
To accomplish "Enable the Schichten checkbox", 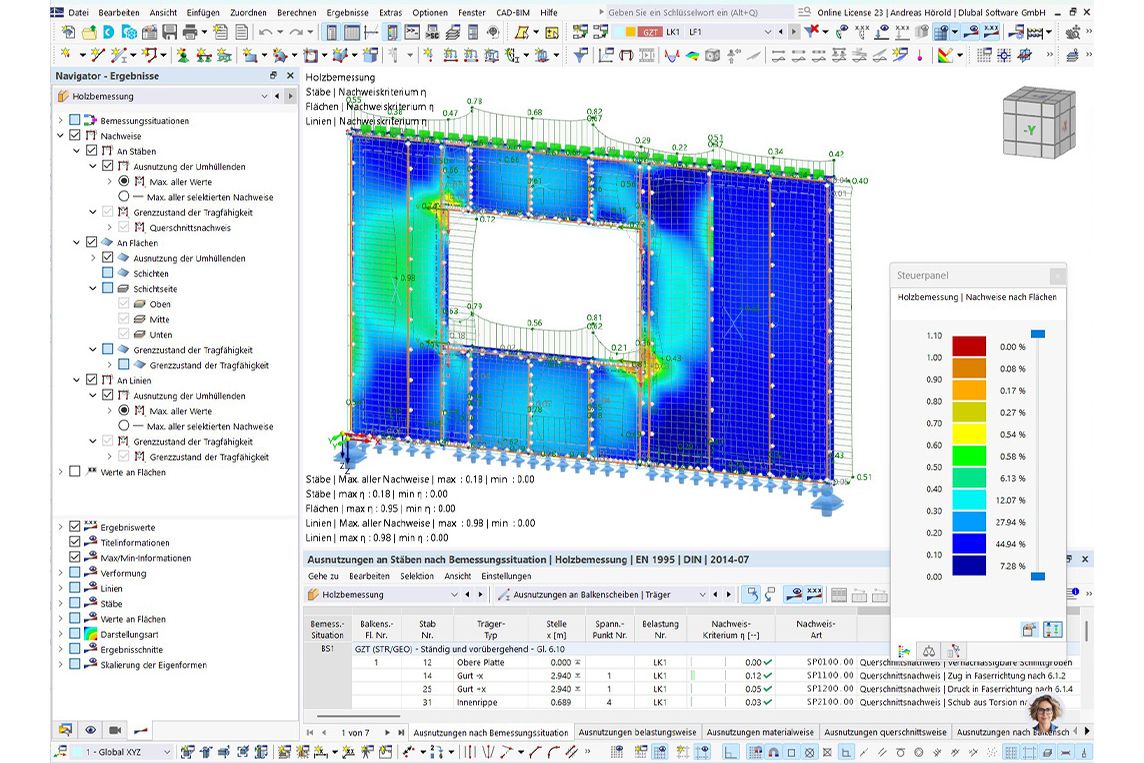I will [108, 273].
